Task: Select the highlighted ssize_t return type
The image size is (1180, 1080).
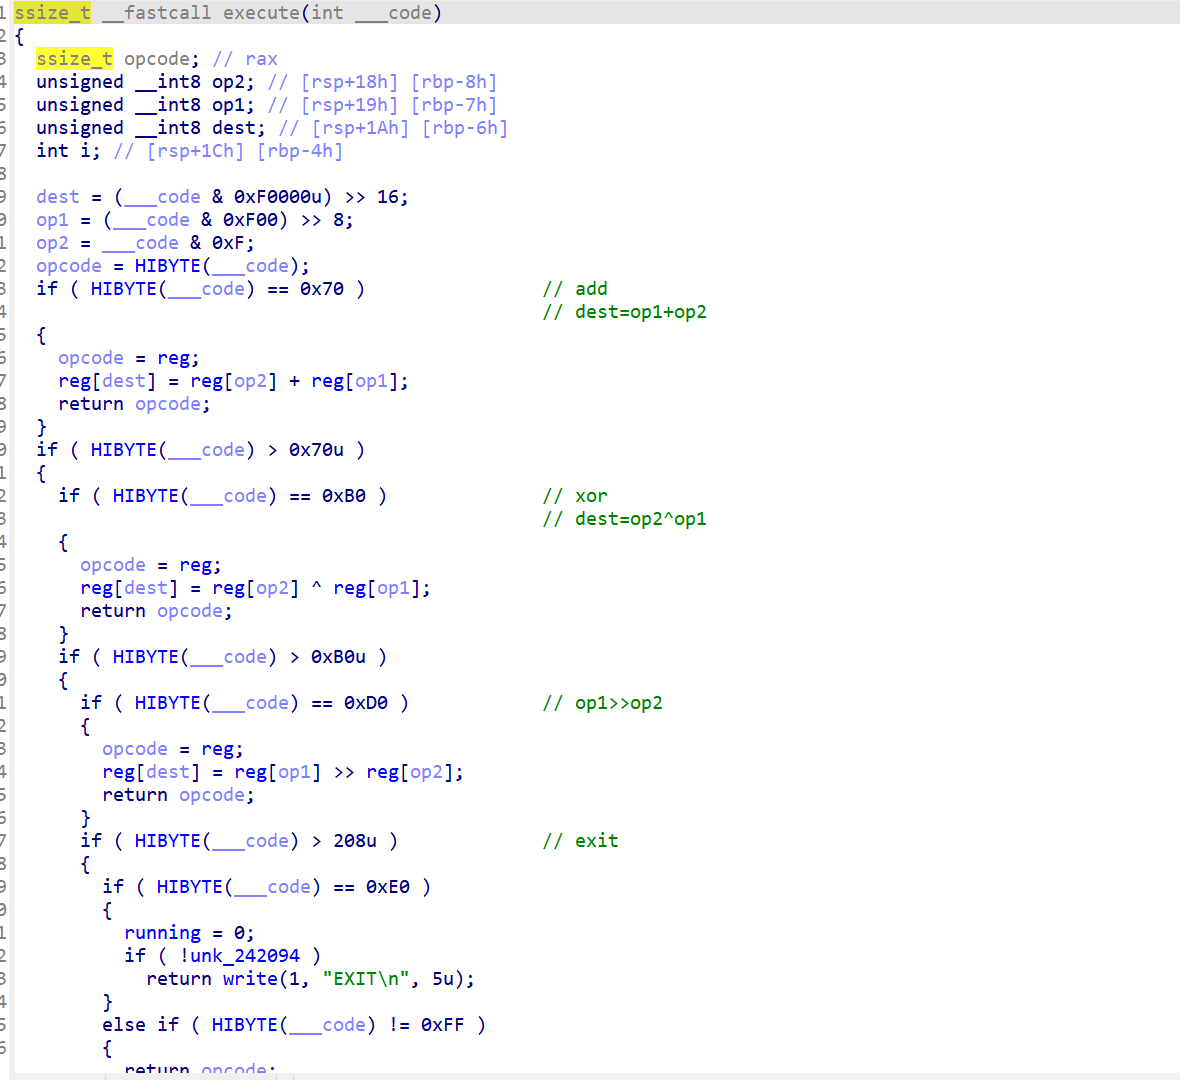Action: click(x=51, y=12)
